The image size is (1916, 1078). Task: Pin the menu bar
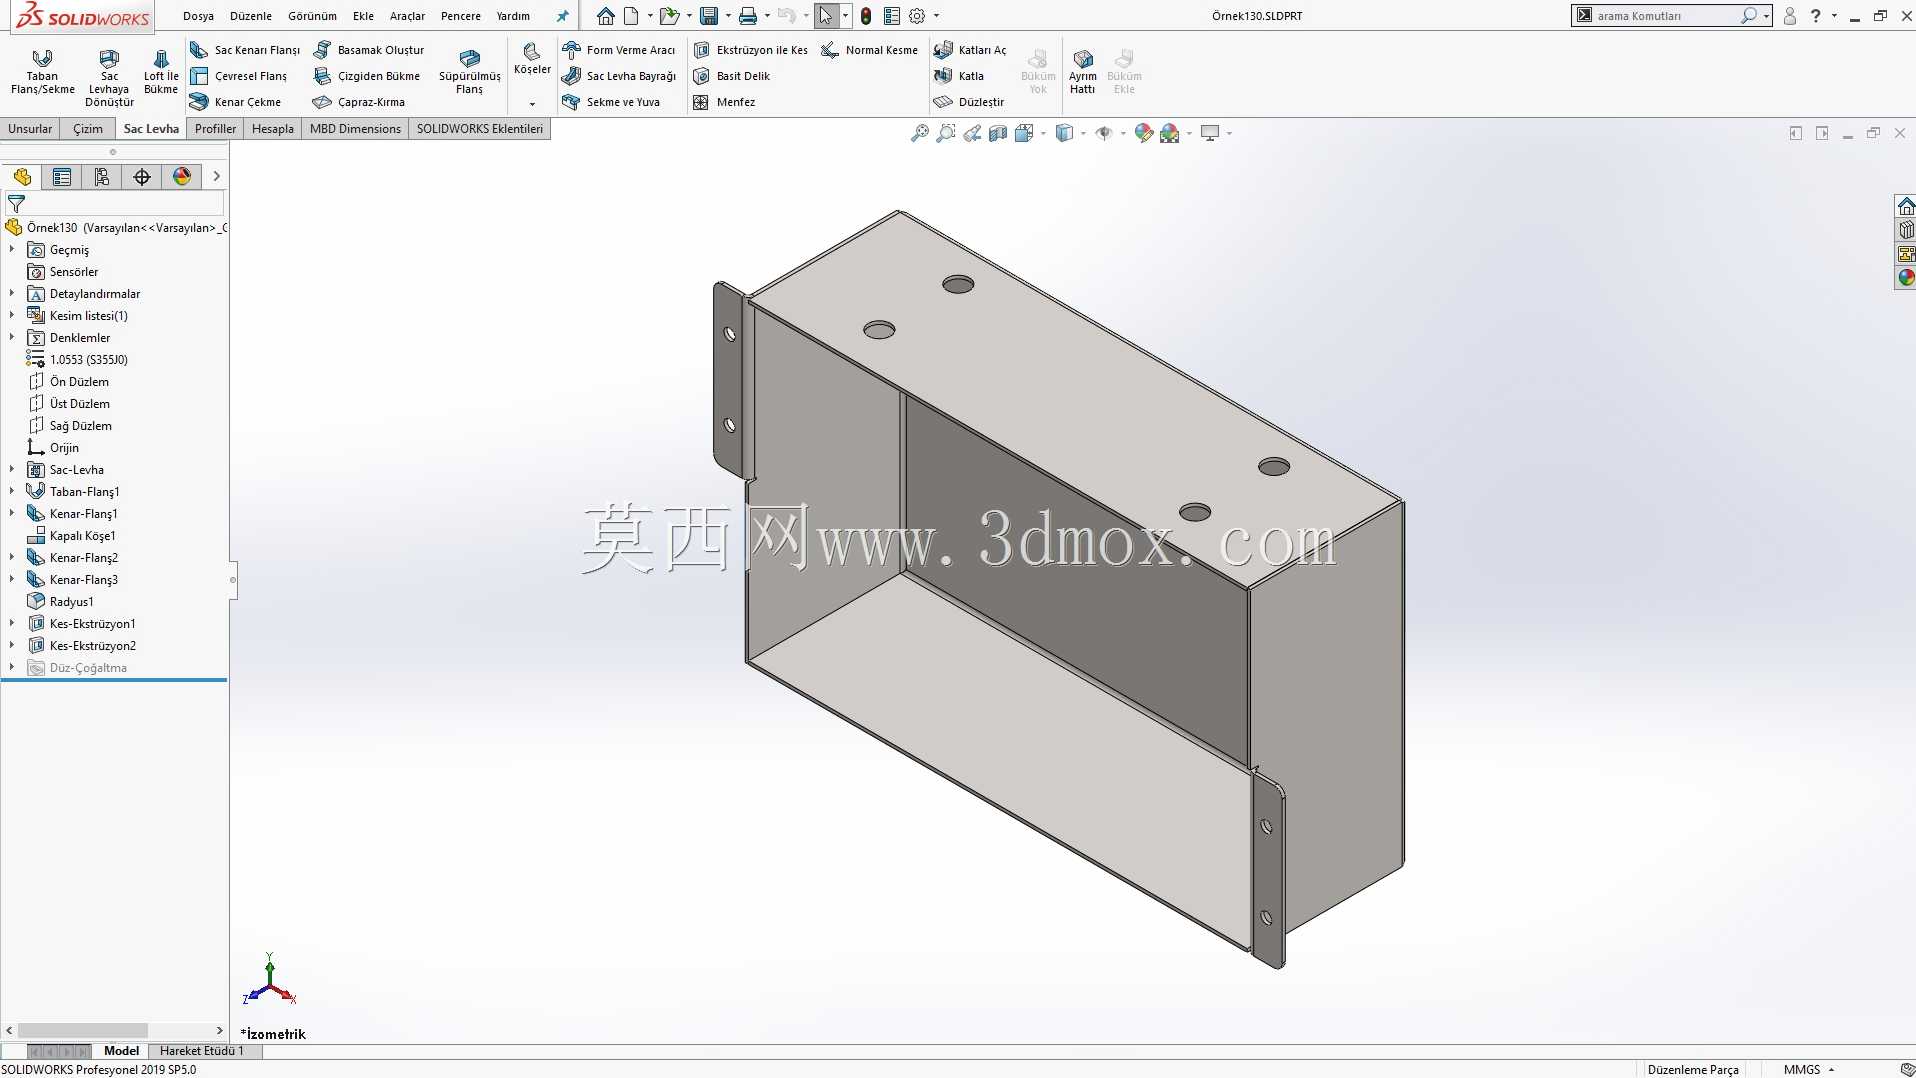[x=562, y=16]
